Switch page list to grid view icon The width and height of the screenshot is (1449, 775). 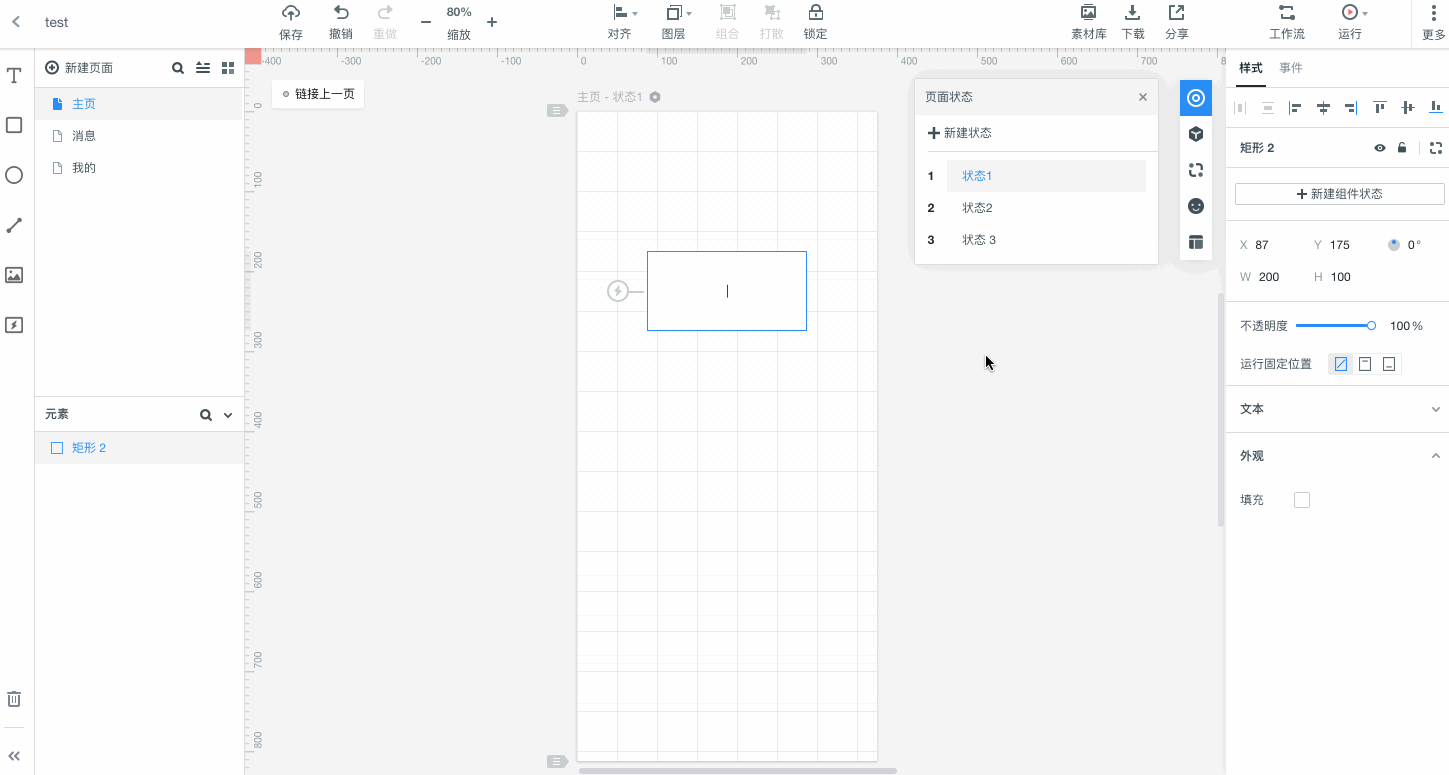pos(228,68)
